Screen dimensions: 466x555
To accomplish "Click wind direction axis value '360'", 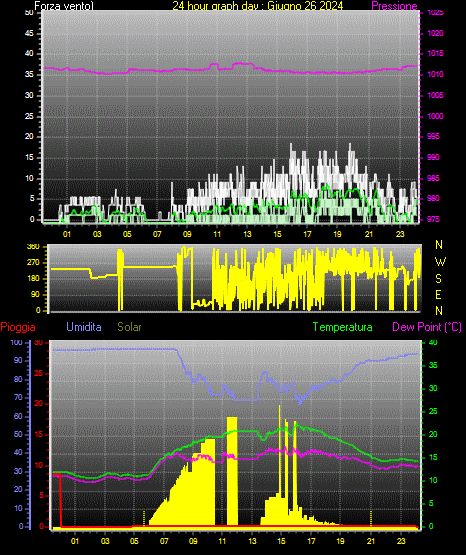I will coord(34,247).
